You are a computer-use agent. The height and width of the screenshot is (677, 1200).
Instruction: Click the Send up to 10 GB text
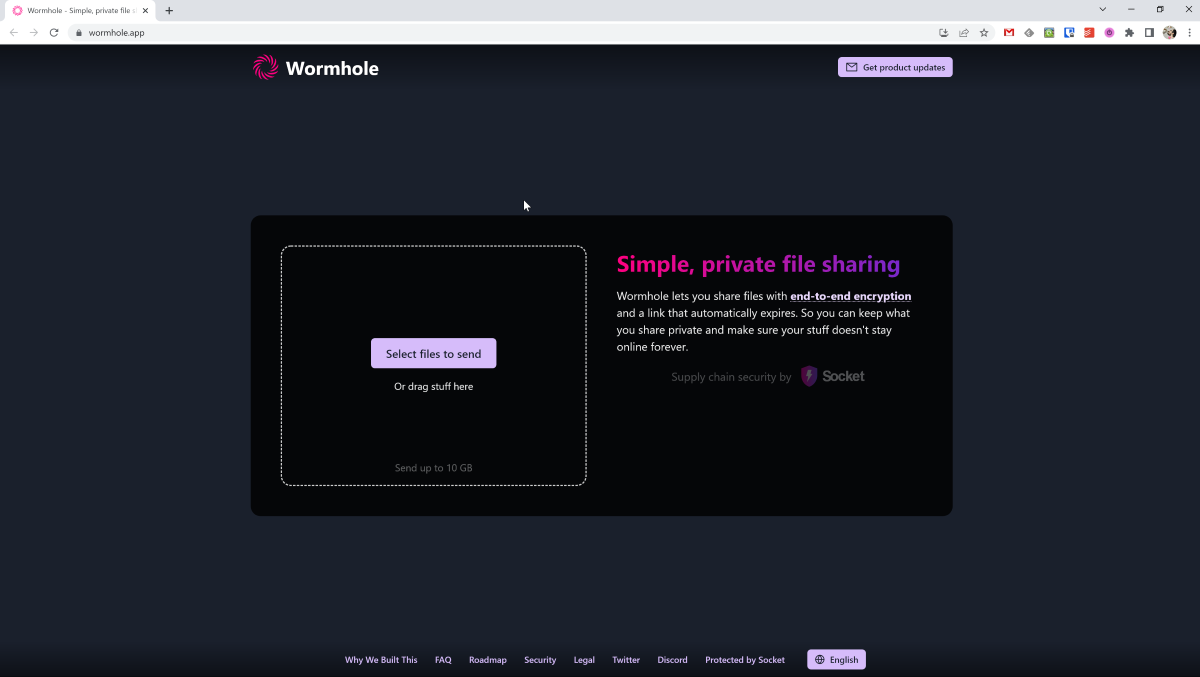tap(433, 468)
